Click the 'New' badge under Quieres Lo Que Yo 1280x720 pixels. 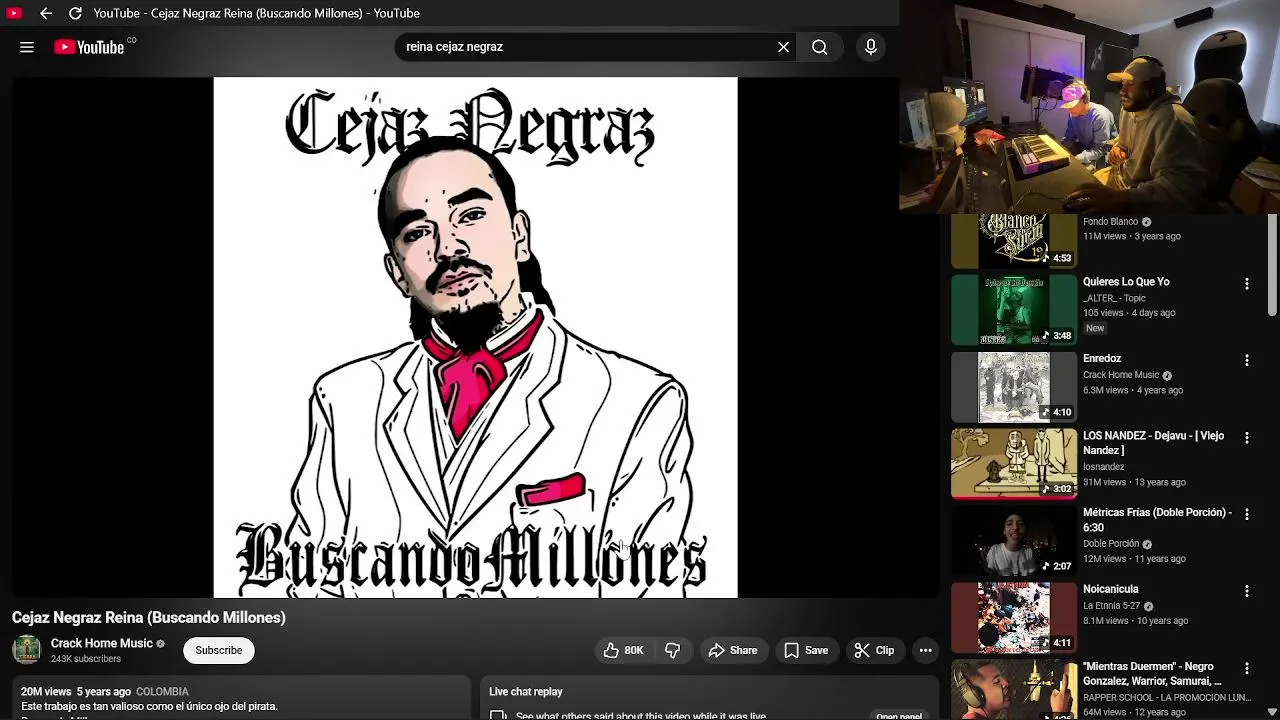pyautogui.click(x=1095, y=328)
